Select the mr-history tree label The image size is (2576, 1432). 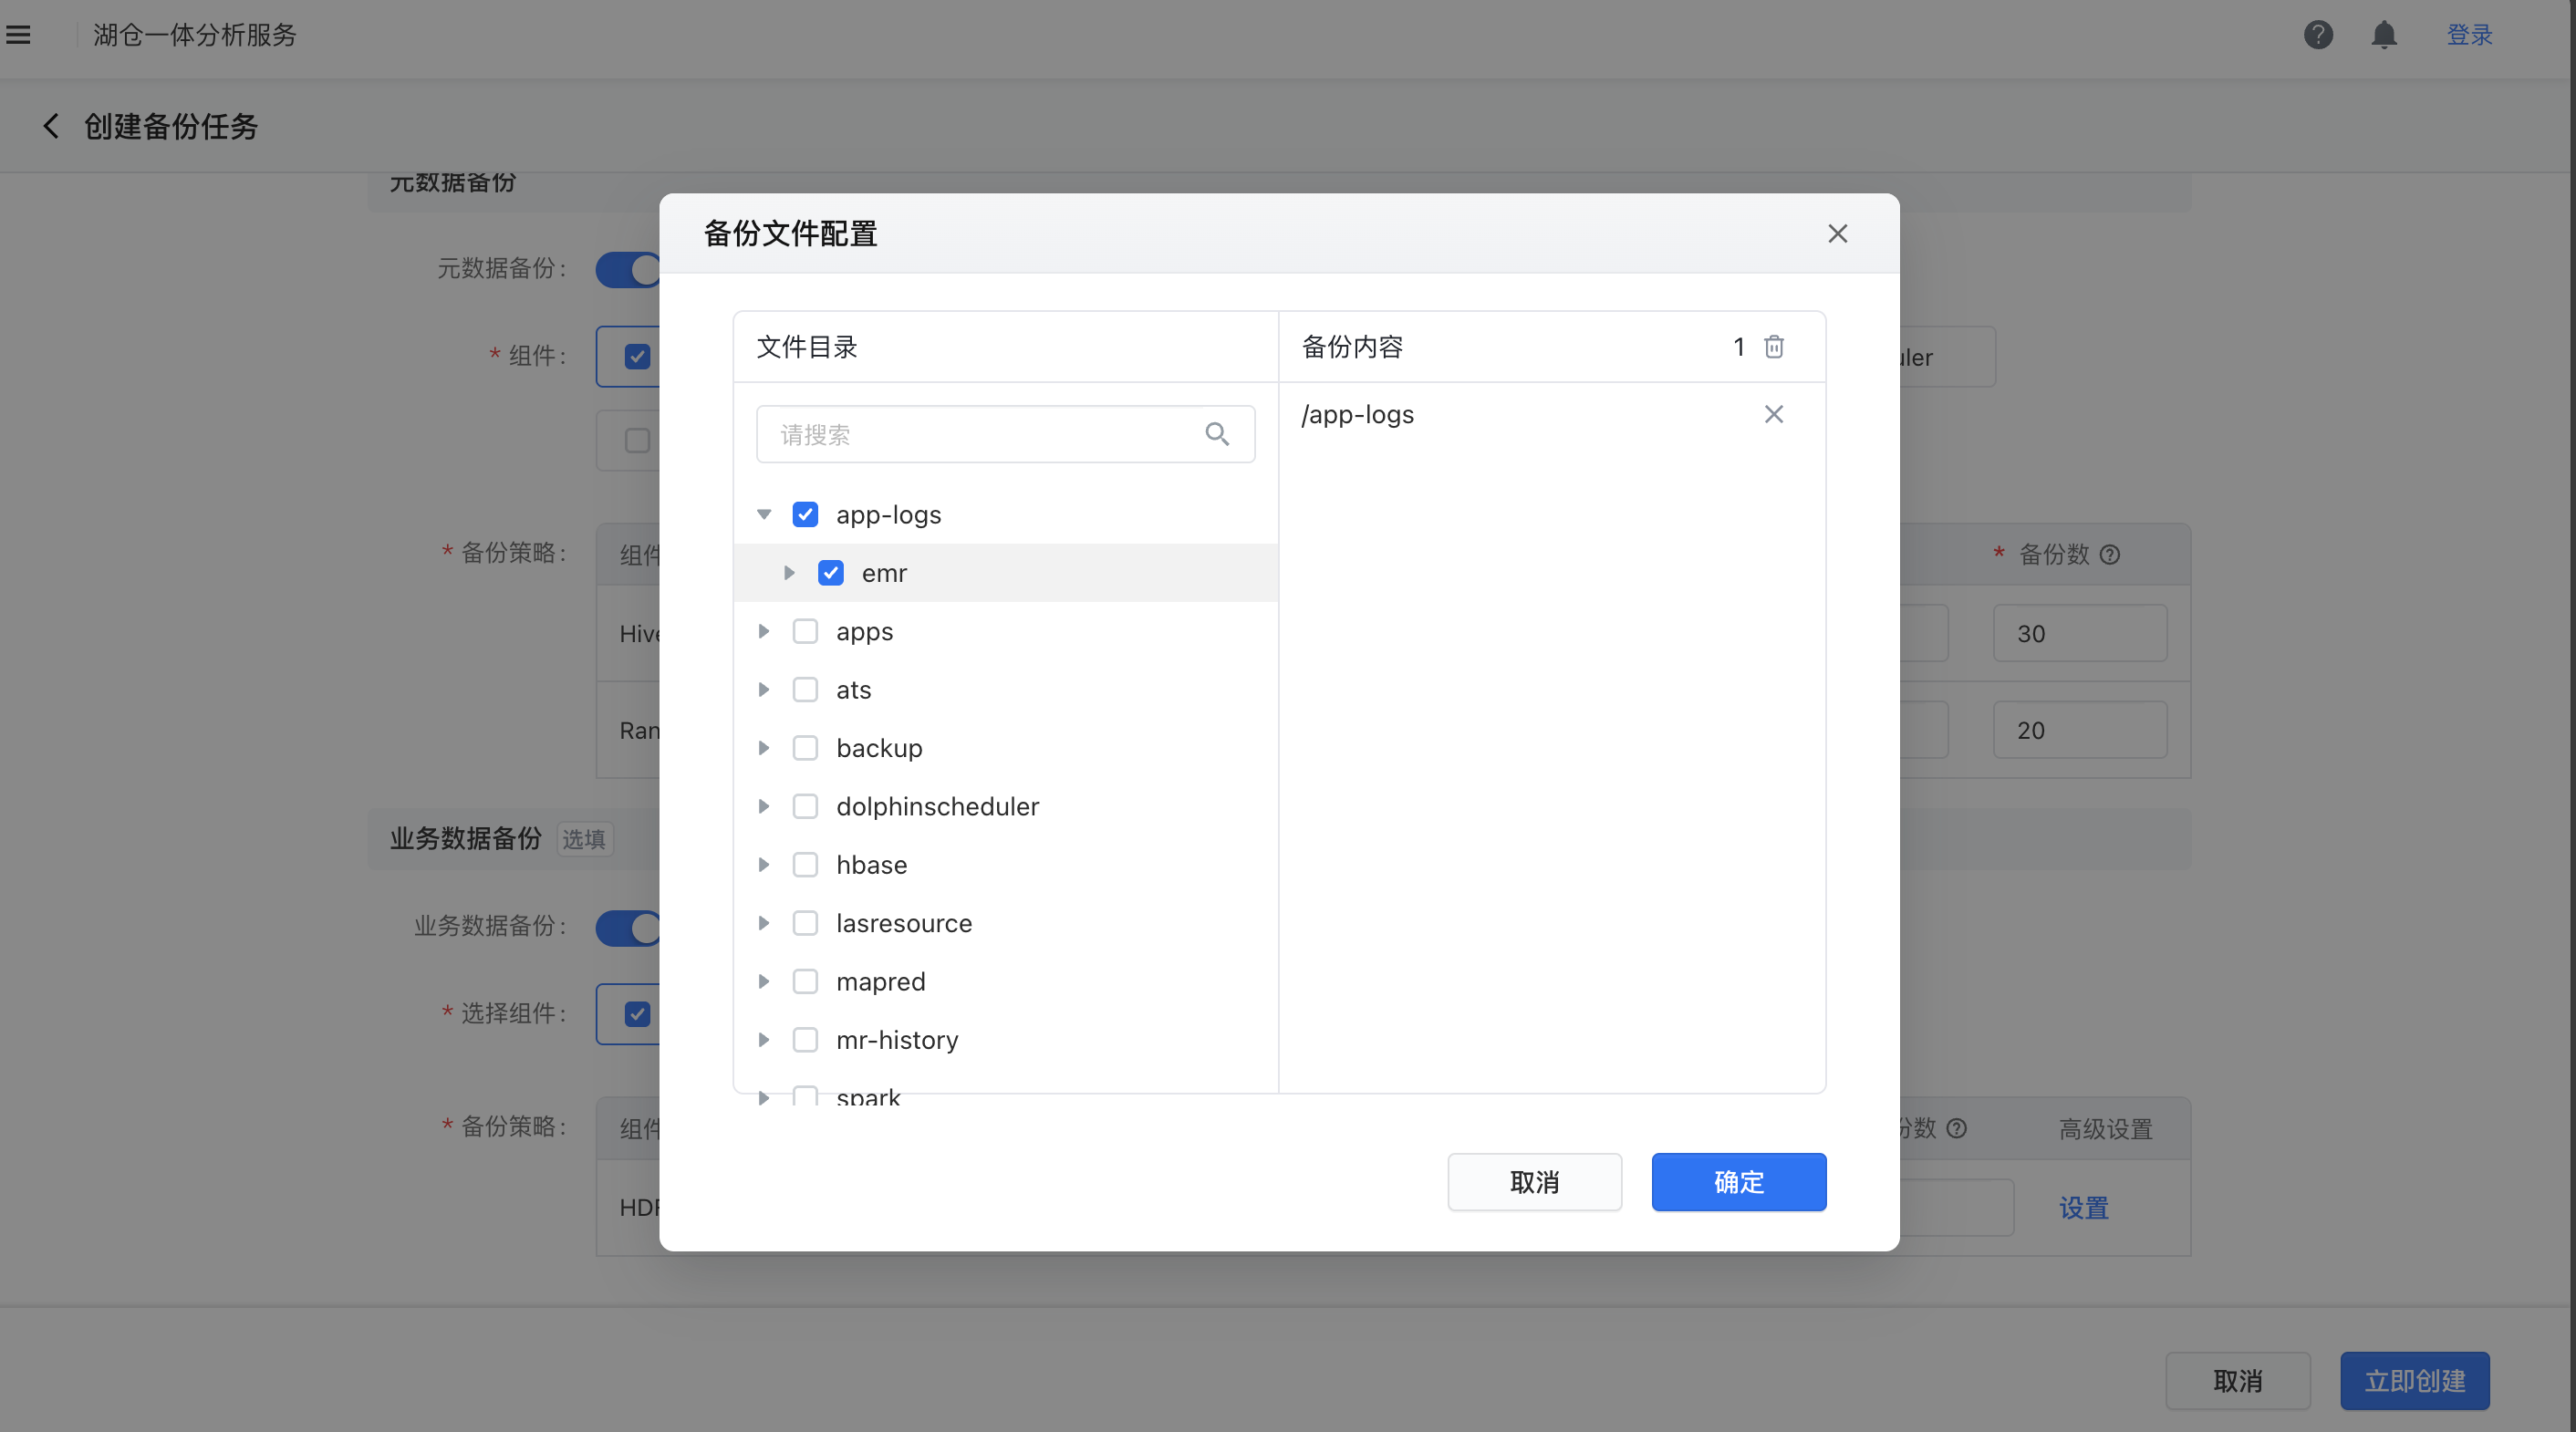click(x=898, y=1040)
